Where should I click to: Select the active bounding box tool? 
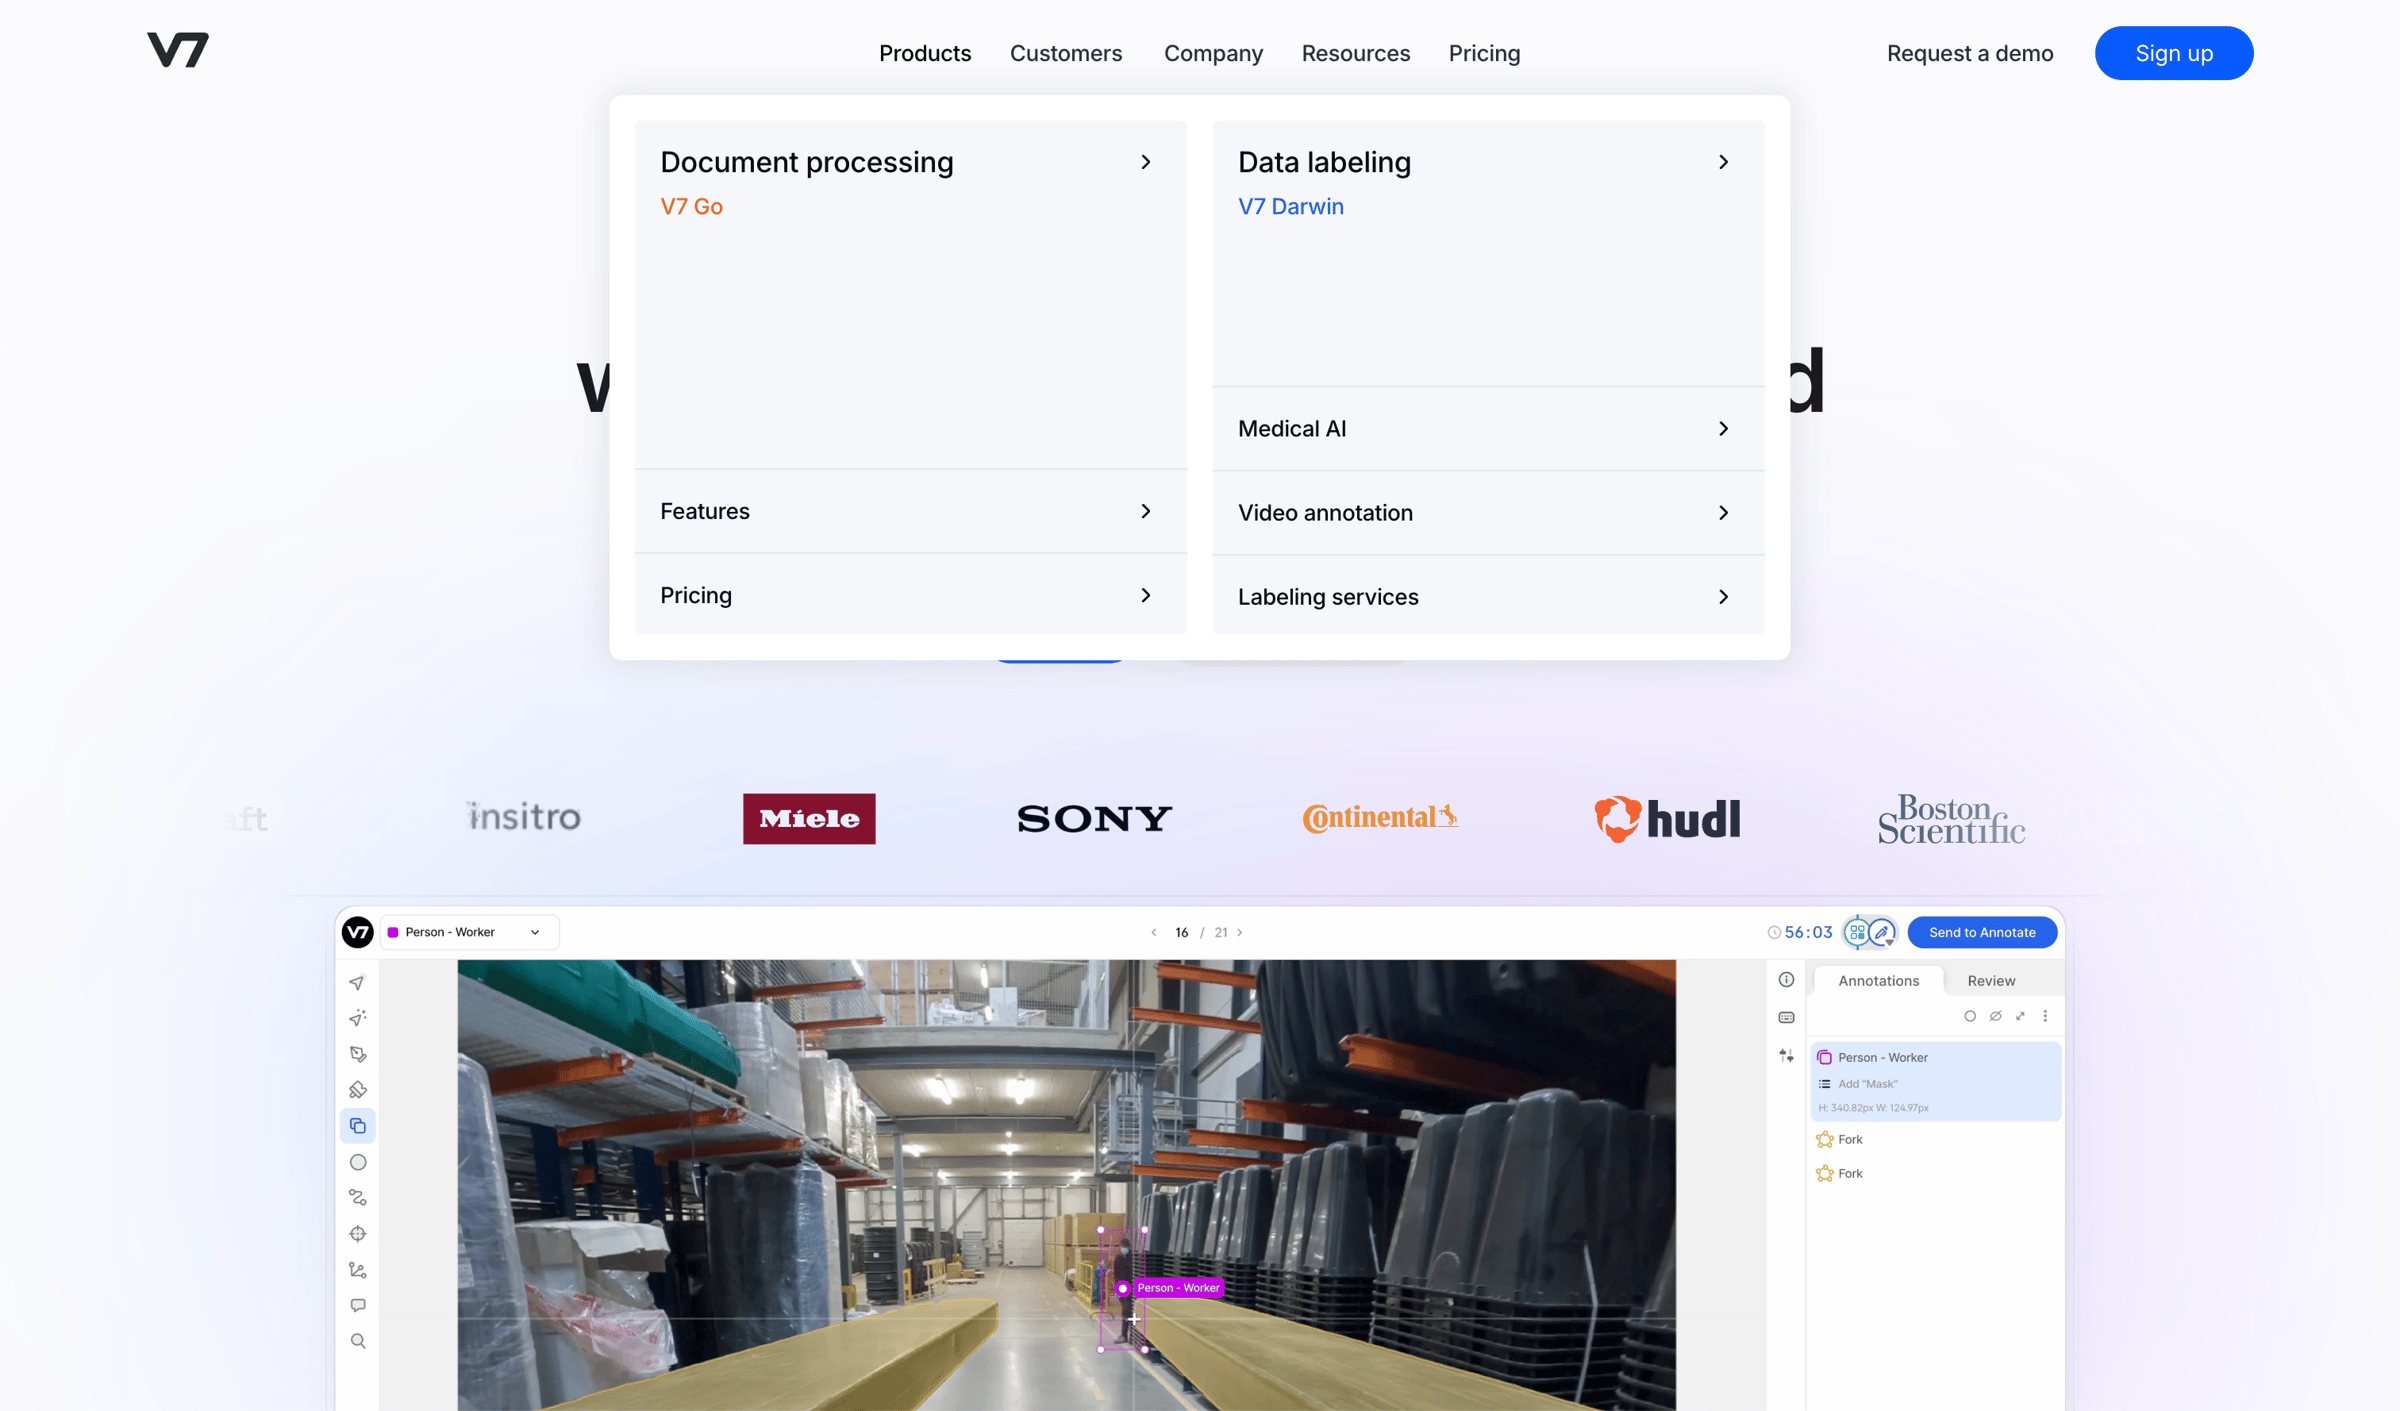(357, 1126)
